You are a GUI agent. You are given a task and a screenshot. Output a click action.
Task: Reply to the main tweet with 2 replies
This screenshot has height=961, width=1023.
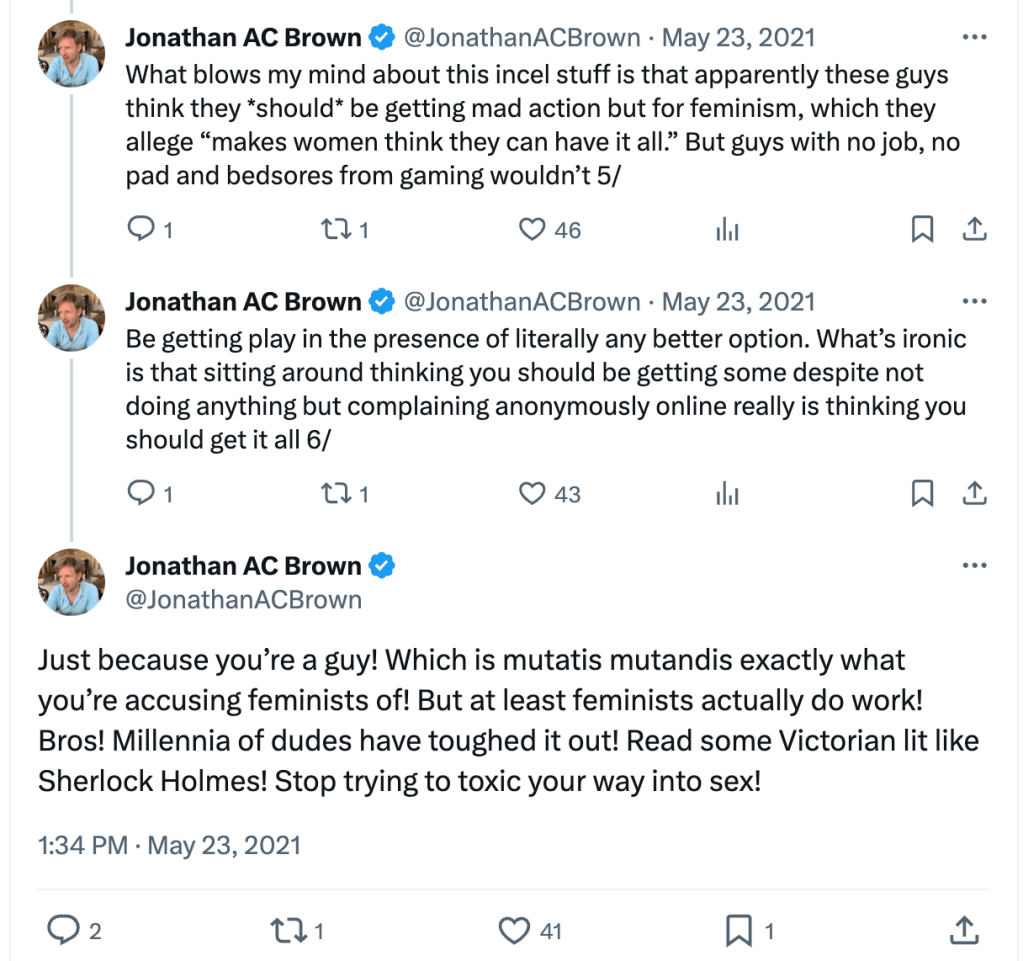click(x=64, y=931)
